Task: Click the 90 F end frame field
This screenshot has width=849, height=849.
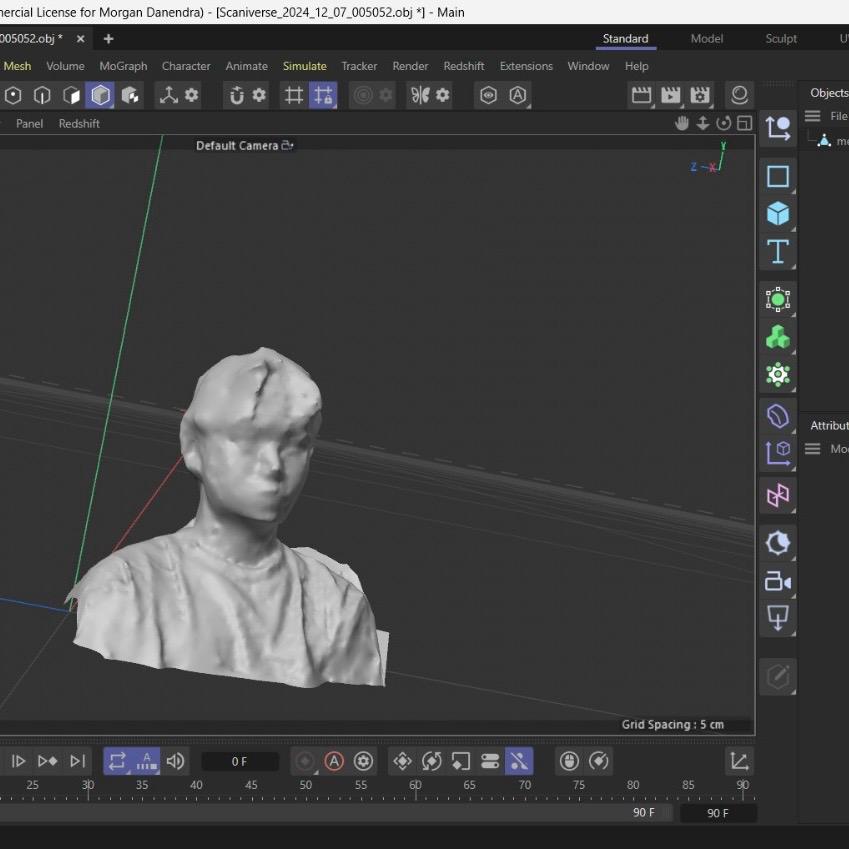Action: [718, 813]
